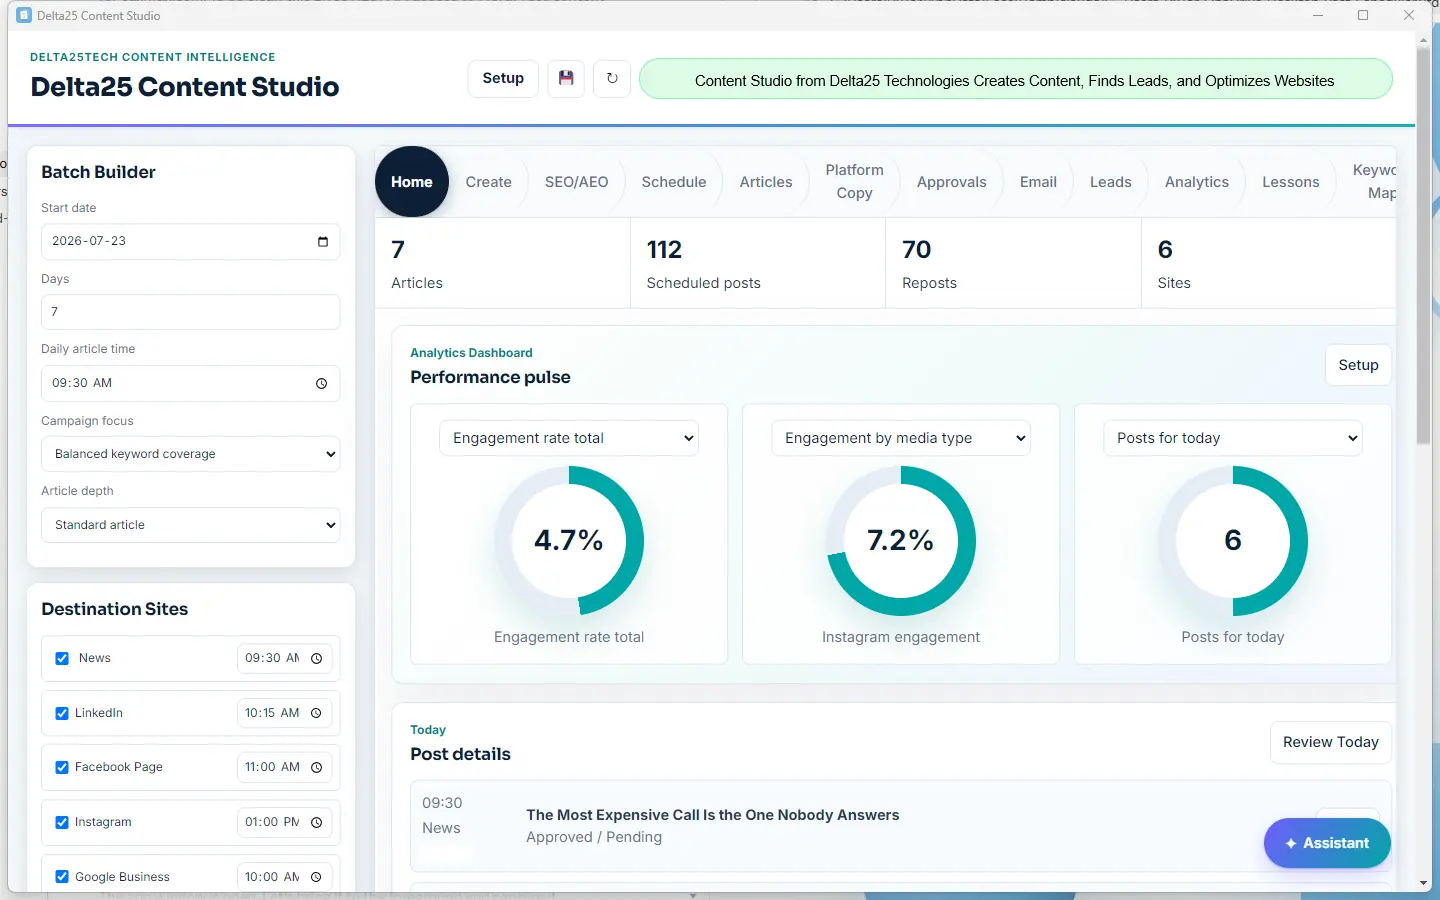Click 'Approved / Pending' status text
Screen dimensions: 1440x900
pyautogui.click(x=594, y=837)
